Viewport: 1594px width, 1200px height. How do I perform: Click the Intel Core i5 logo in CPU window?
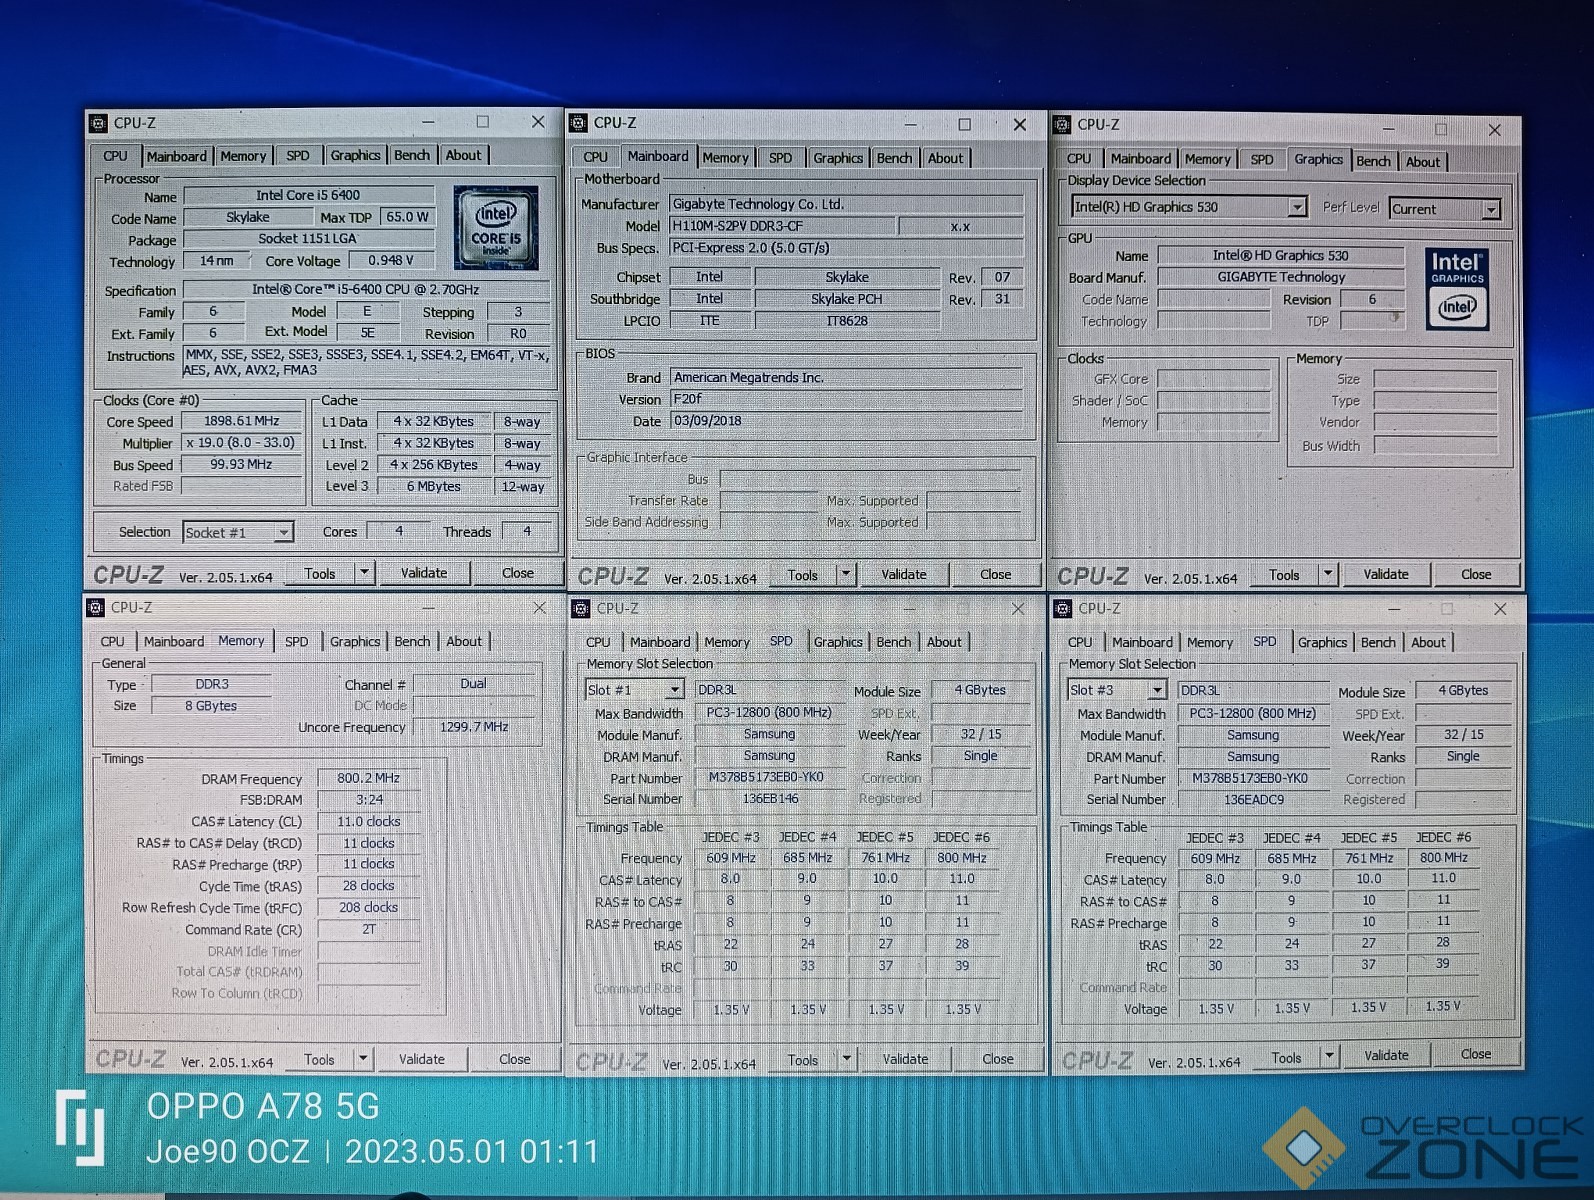[x=496, y=228]
